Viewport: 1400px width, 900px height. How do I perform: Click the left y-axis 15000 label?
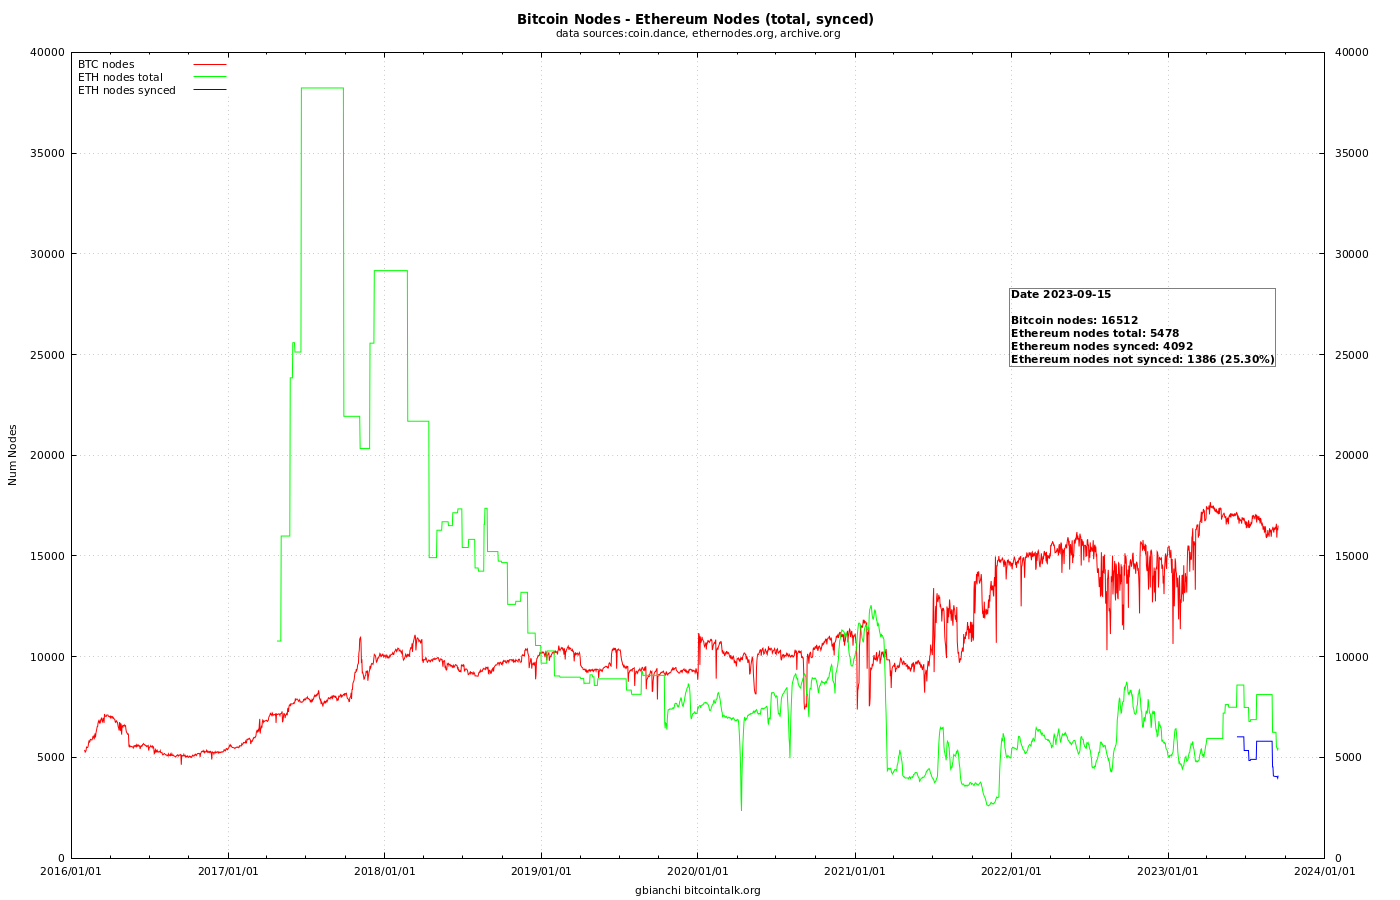tap(48, 556)
